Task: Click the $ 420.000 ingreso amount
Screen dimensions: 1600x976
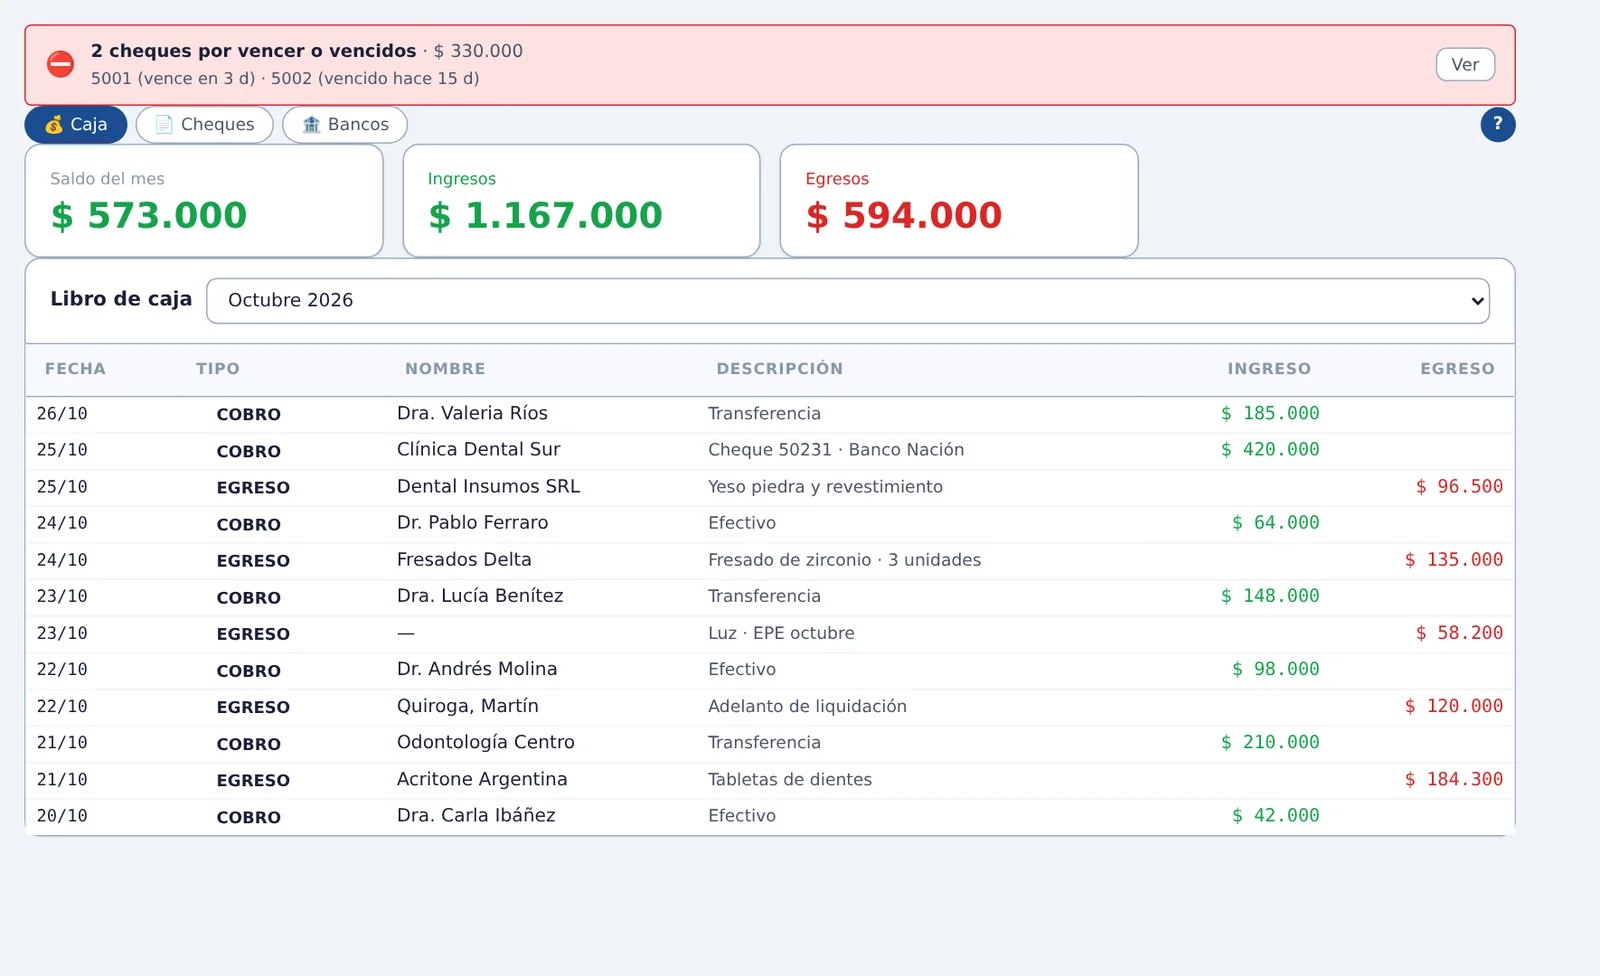Action: coord(1270,450)
